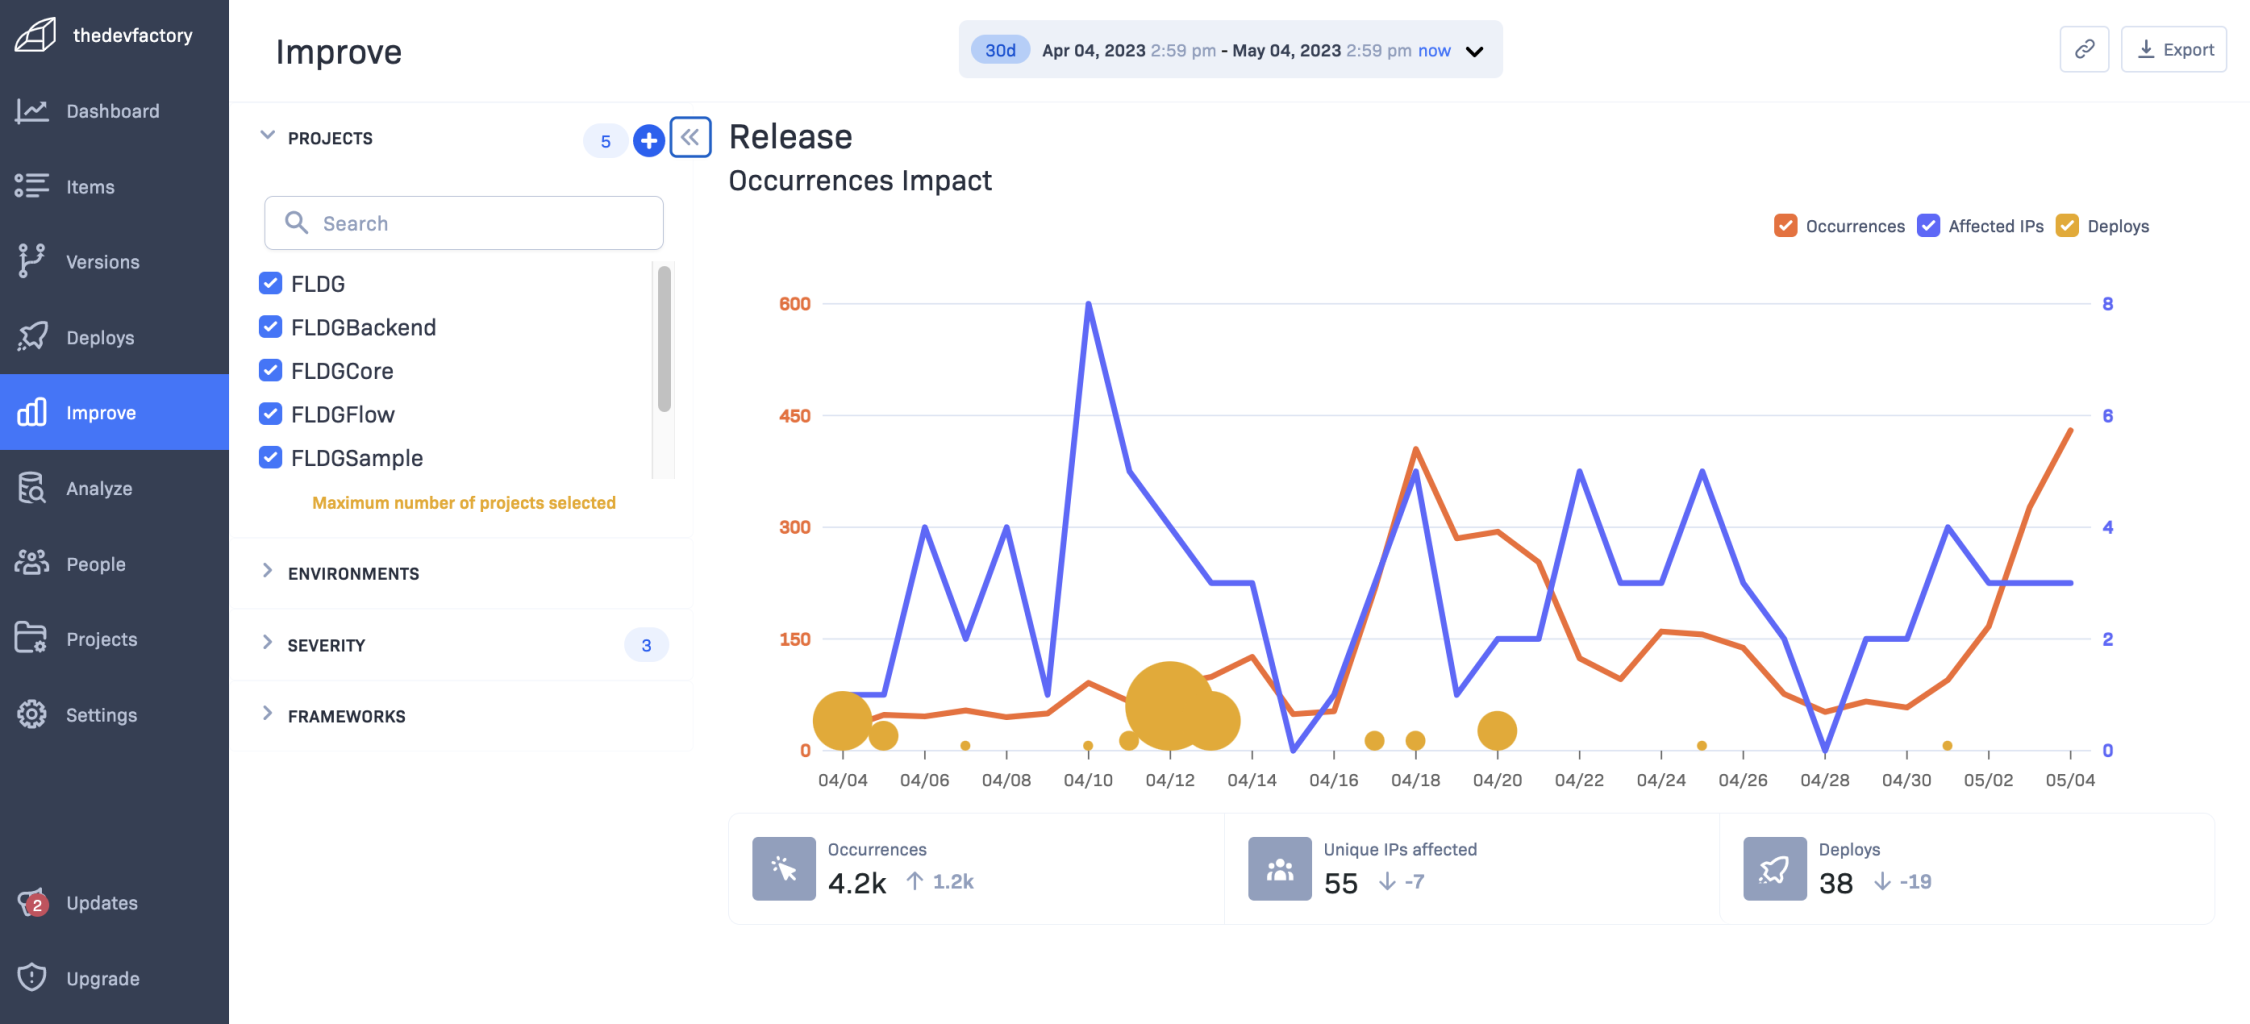Viewport: 2250px width, 1024px height.
Task: Click the Updates bell icon with badge
Action: tap(32, 902)
